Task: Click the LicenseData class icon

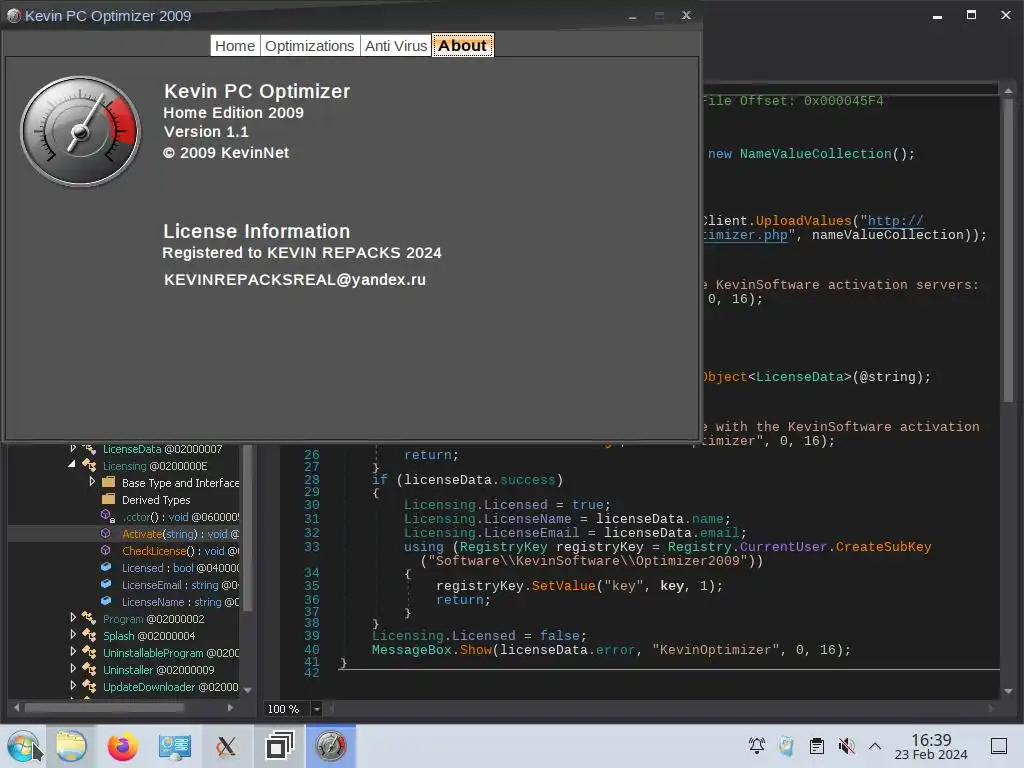Action: (x=89, y=449)
